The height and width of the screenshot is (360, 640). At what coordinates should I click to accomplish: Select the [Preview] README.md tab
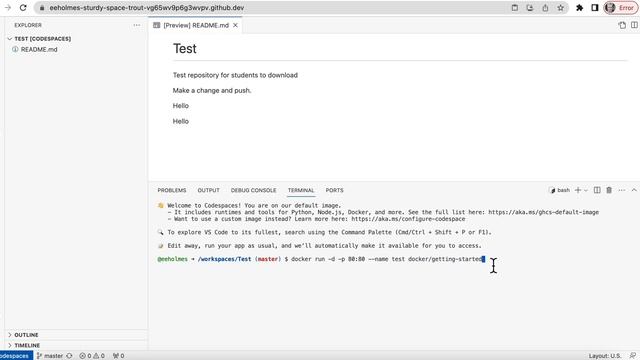coord(196,25)
